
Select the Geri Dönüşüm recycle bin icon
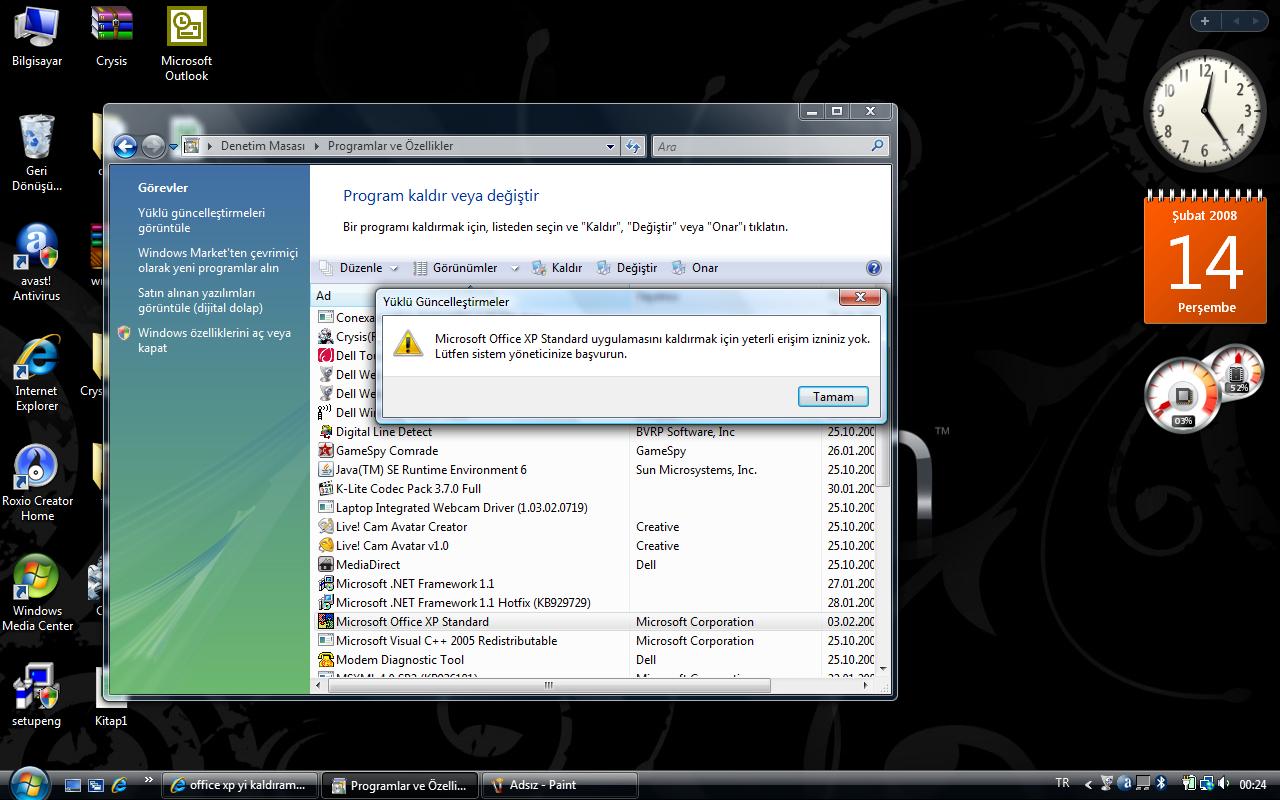37,152
